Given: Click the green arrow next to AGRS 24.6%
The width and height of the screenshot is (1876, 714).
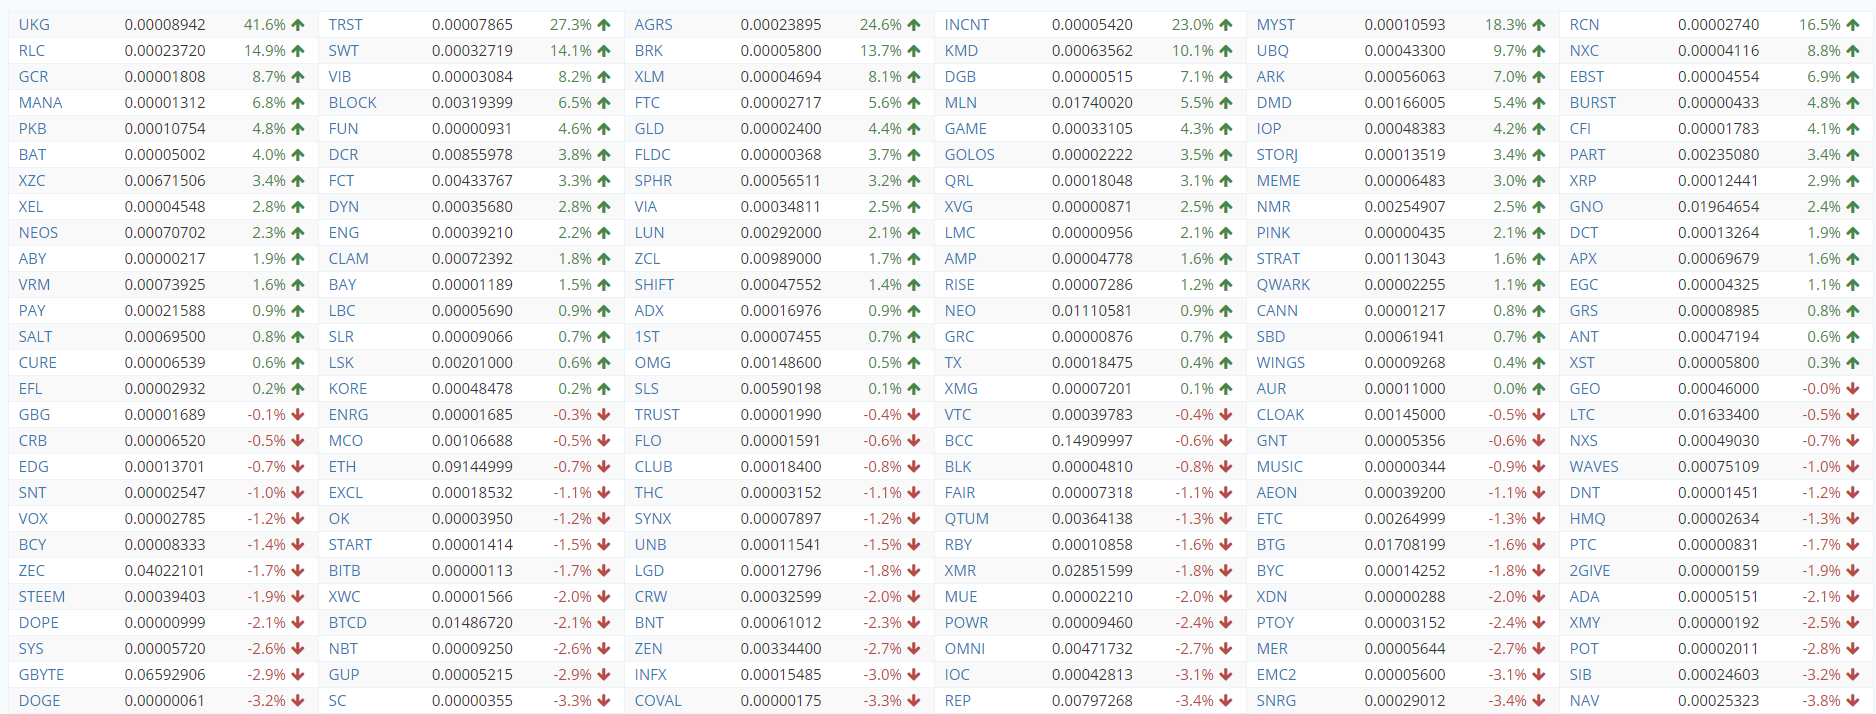Looking at the screenshot, I should point(913,25).
